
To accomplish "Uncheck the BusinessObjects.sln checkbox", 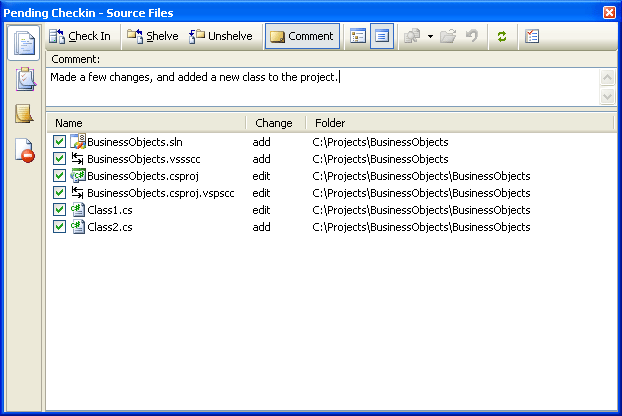I will pyautogui.click(x=59, y=142).
